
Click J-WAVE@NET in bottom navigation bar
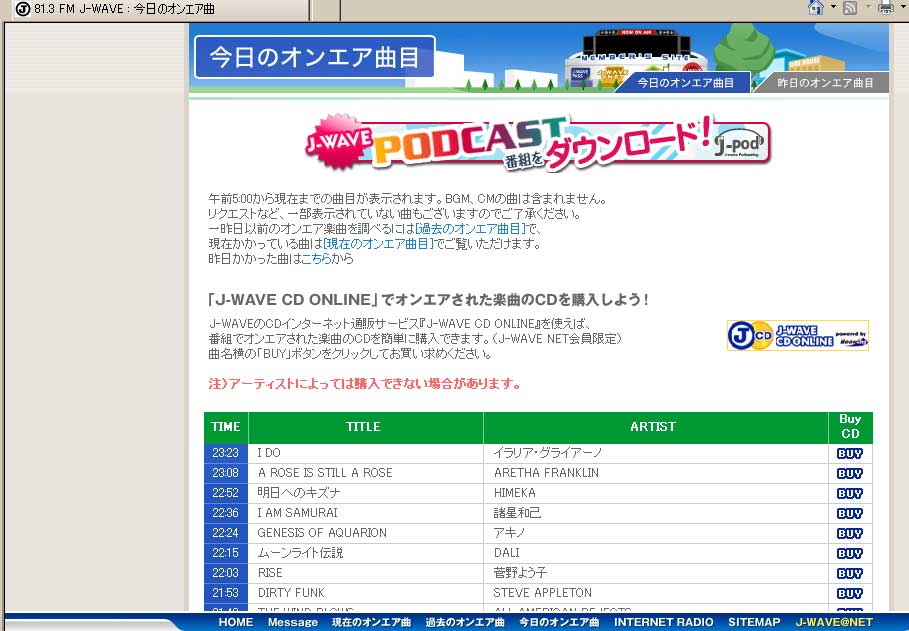(x=834, y=622)
